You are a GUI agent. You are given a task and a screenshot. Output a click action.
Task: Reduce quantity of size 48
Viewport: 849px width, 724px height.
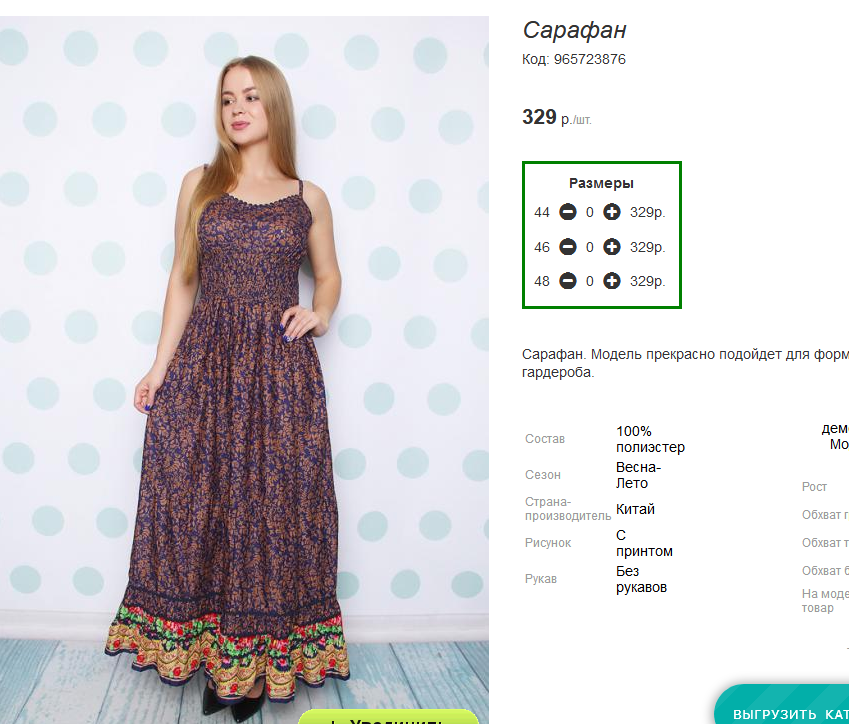click(x=567, y=281)
